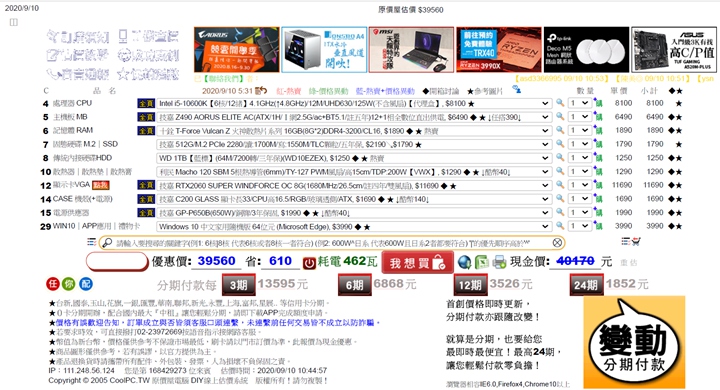Screen dimensions: 720x390
Task: Open the MSI laptop banner
Action: pyautogui.click(x=411, y=50)
